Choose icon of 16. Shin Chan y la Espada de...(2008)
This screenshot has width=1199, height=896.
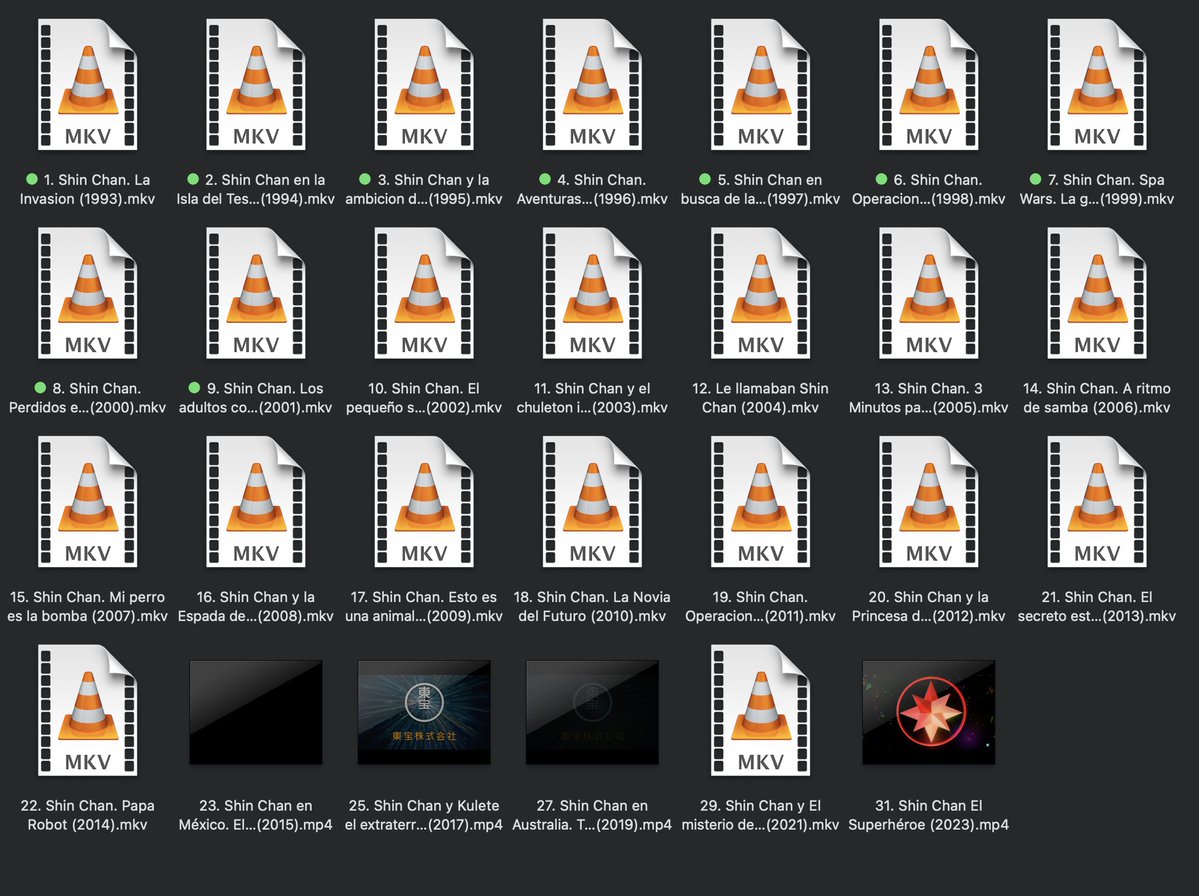tap(255, 502)
